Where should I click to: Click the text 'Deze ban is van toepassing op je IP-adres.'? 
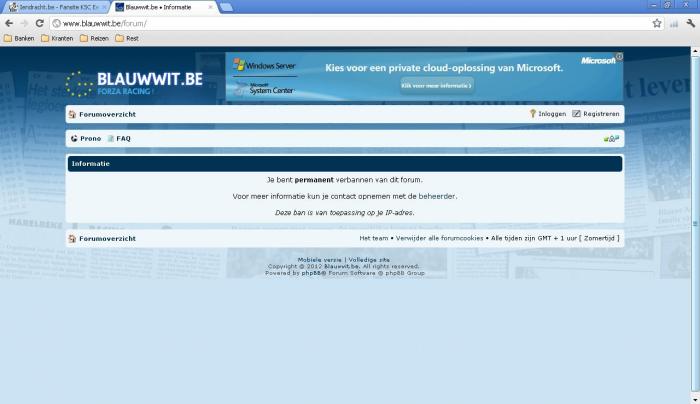click(345, 212)
